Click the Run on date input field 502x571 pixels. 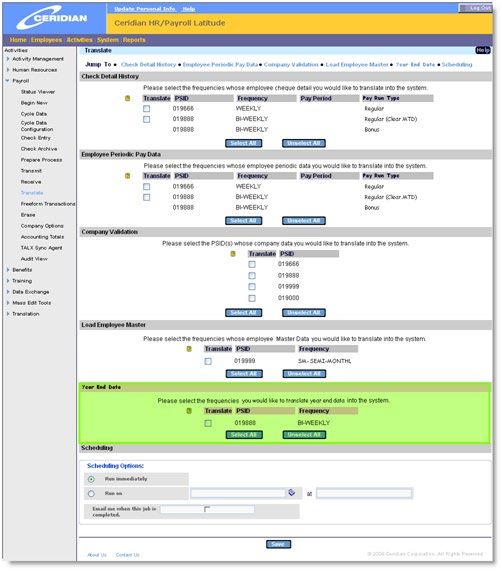pos(238,493)
